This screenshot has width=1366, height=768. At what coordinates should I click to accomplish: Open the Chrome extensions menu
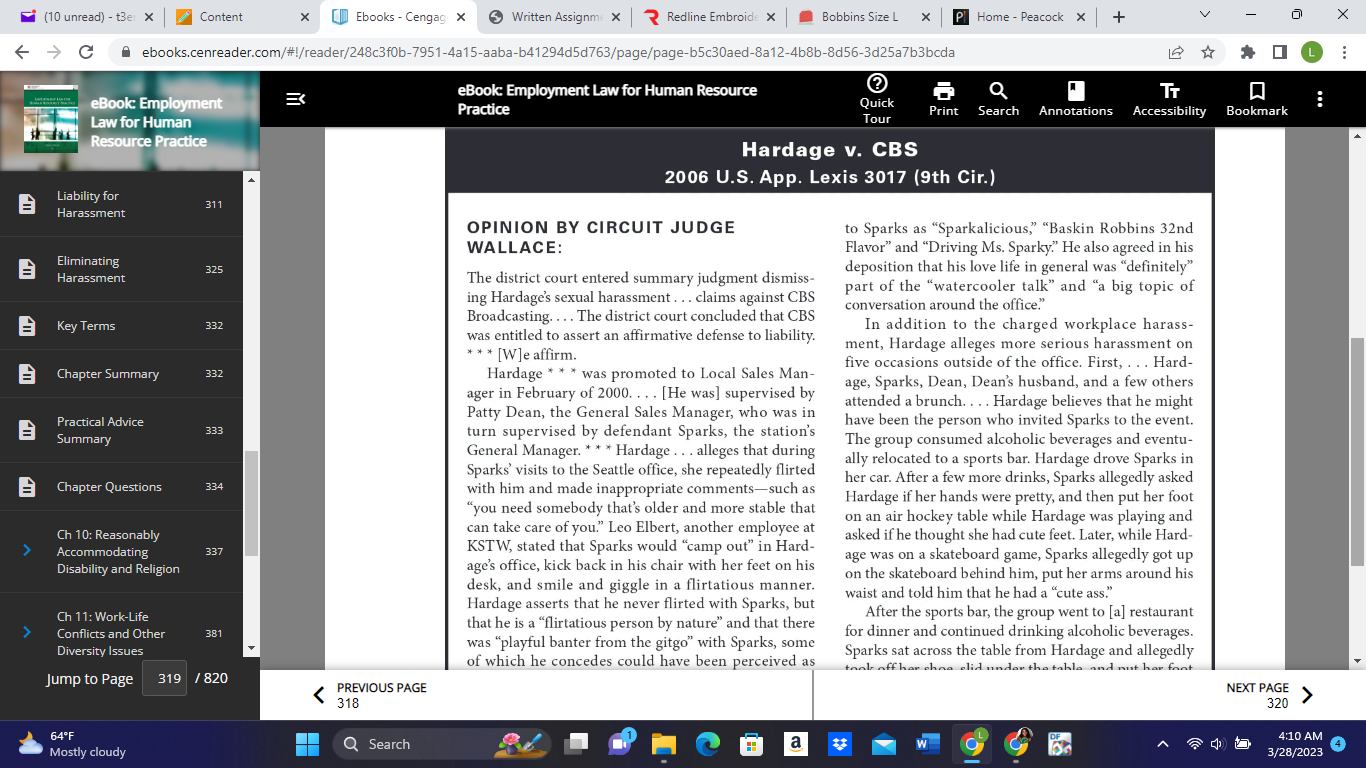click(1248, 52)
